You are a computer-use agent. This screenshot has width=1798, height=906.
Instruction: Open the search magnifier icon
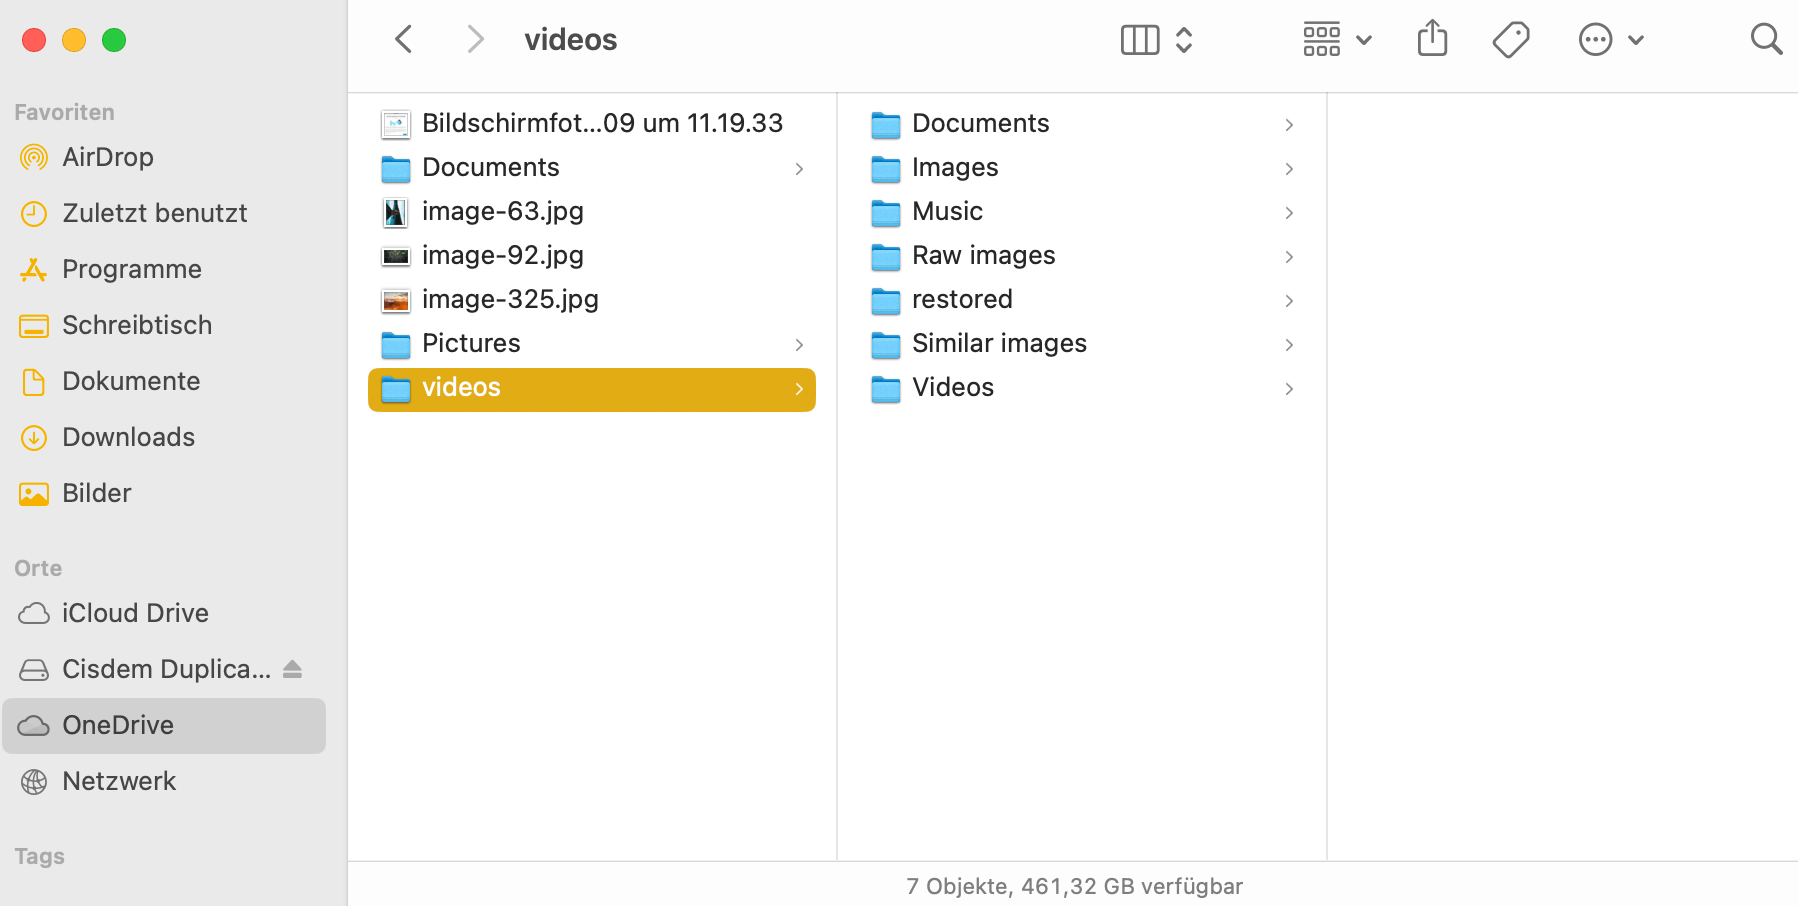pyautogui.click(x=1766, y=40)
